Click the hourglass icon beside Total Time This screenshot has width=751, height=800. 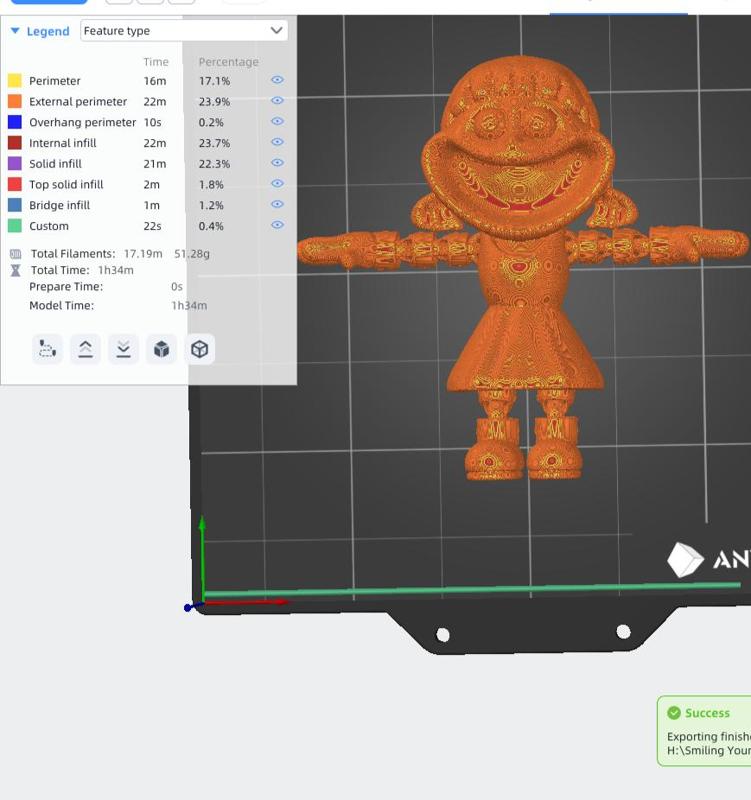click(x=15, y=270)
